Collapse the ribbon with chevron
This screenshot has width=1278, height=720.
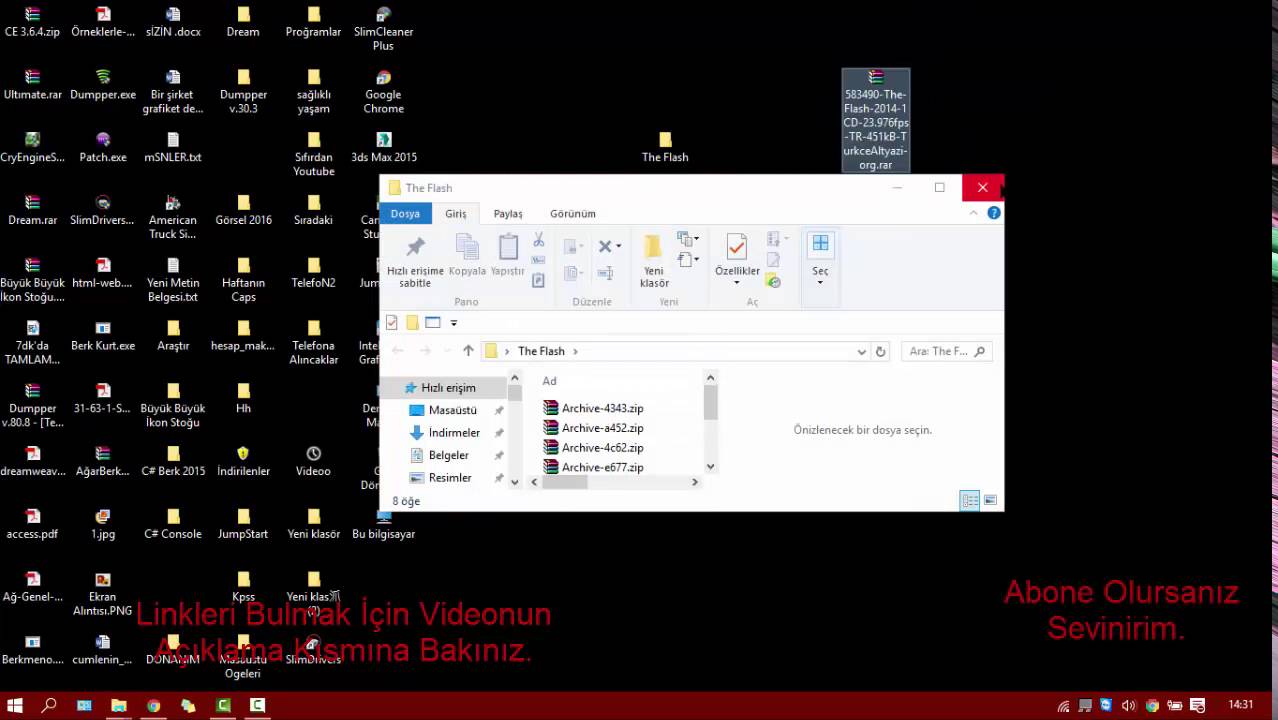974,213
